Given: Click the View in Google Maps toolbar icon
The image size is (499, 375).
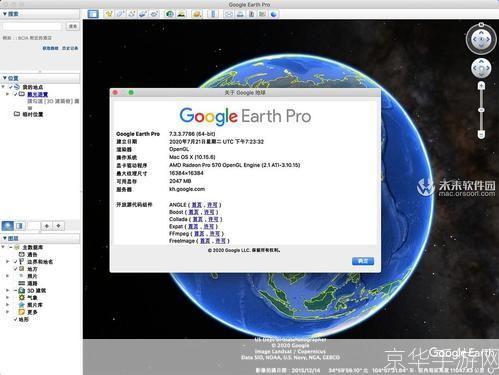Looking at the screenshot, I should [262, 14].
